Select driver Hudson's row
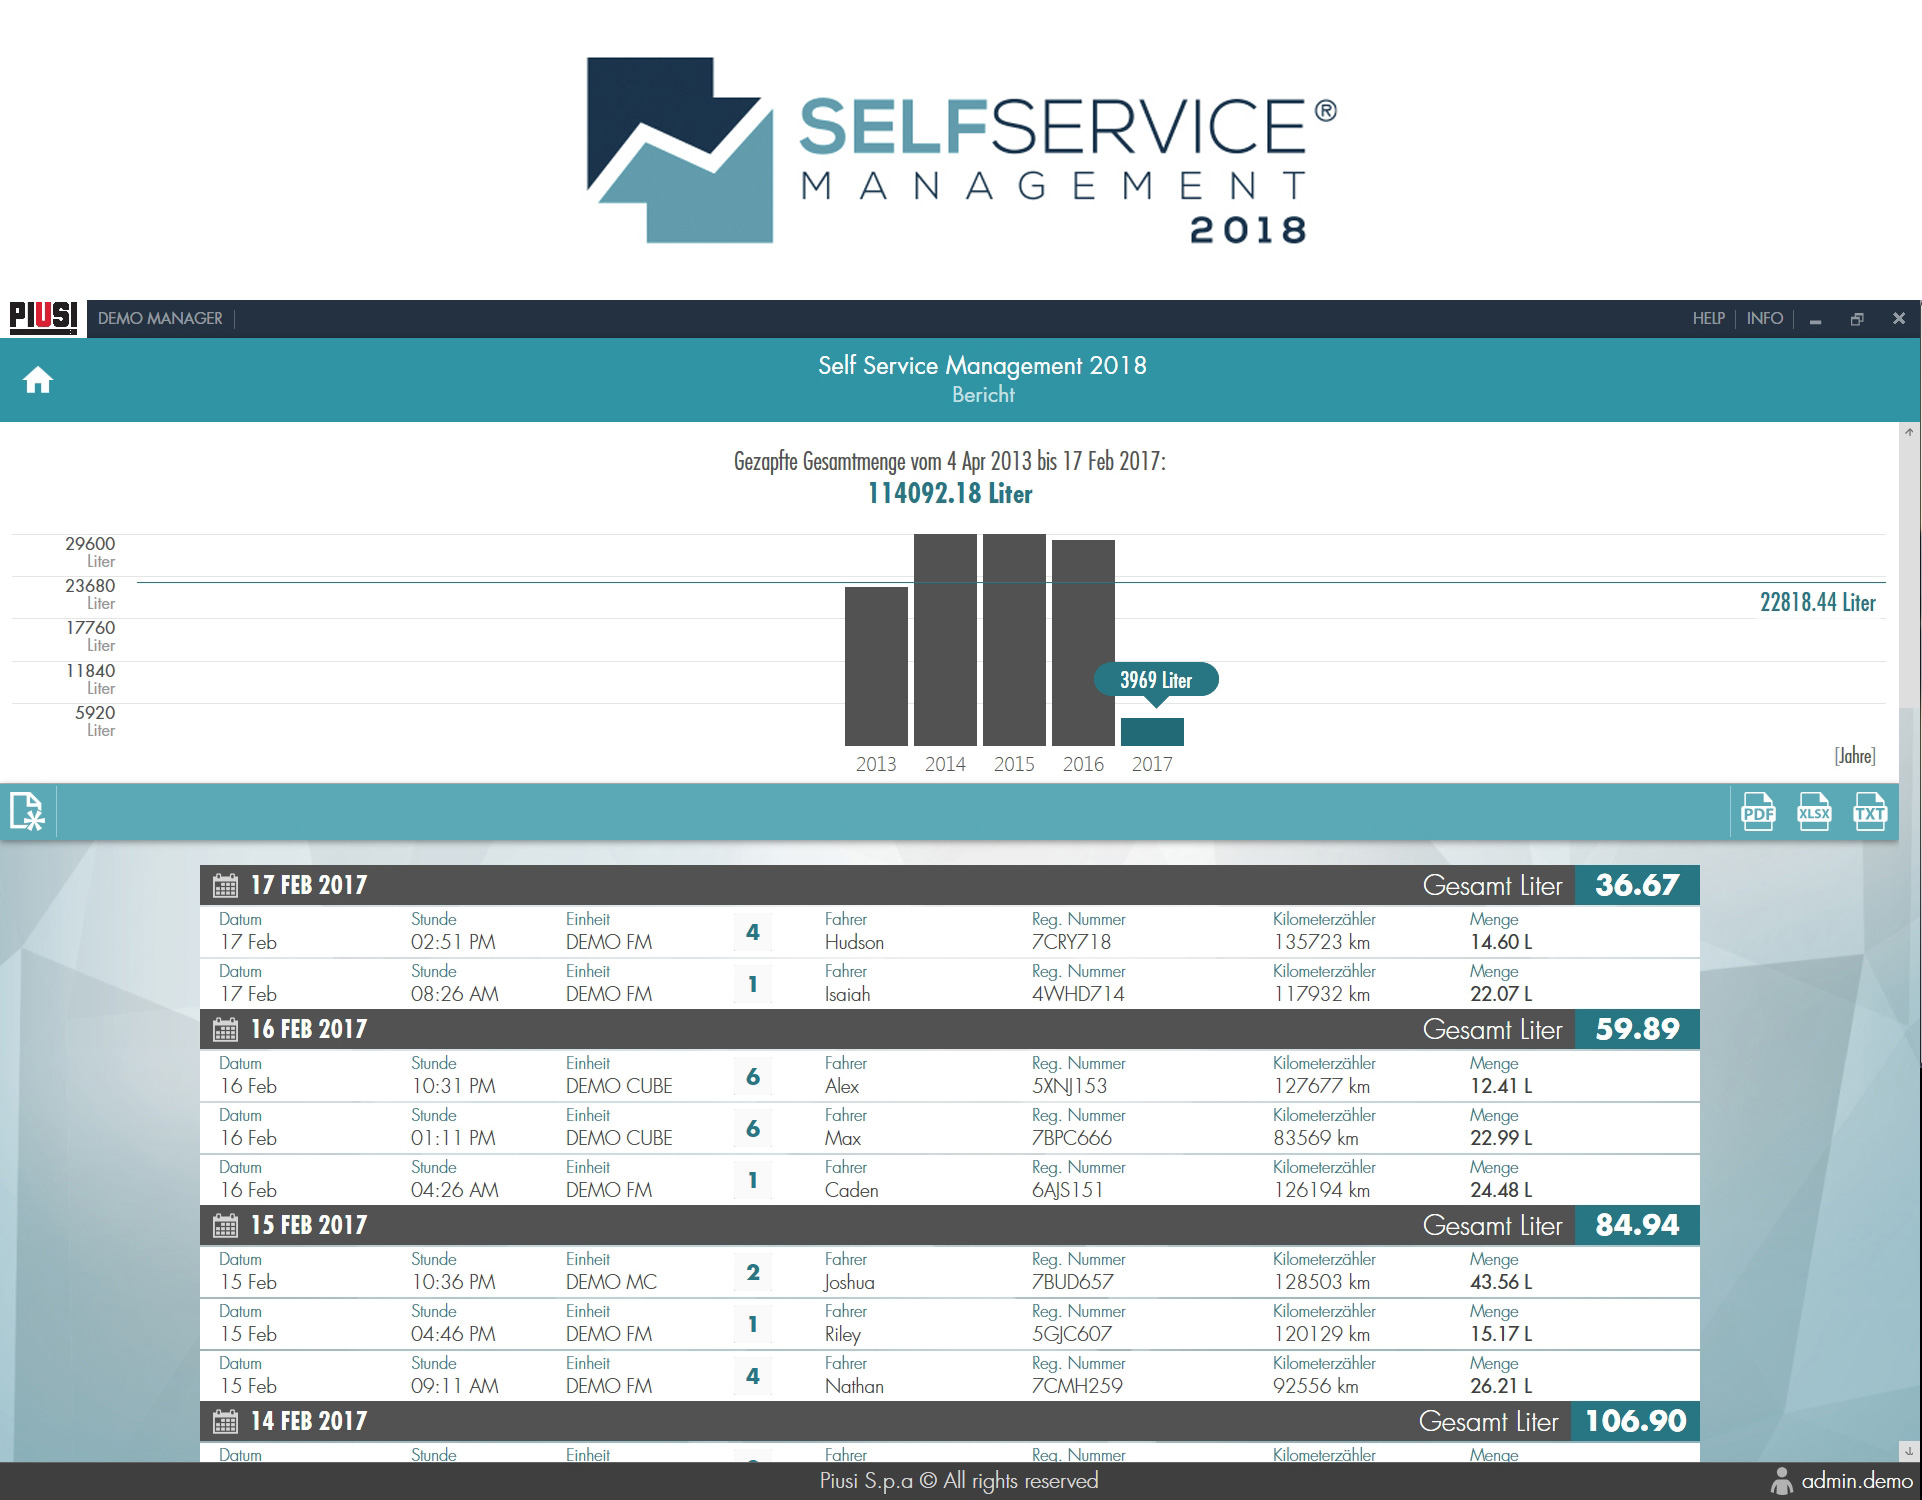 click(949, 932)
